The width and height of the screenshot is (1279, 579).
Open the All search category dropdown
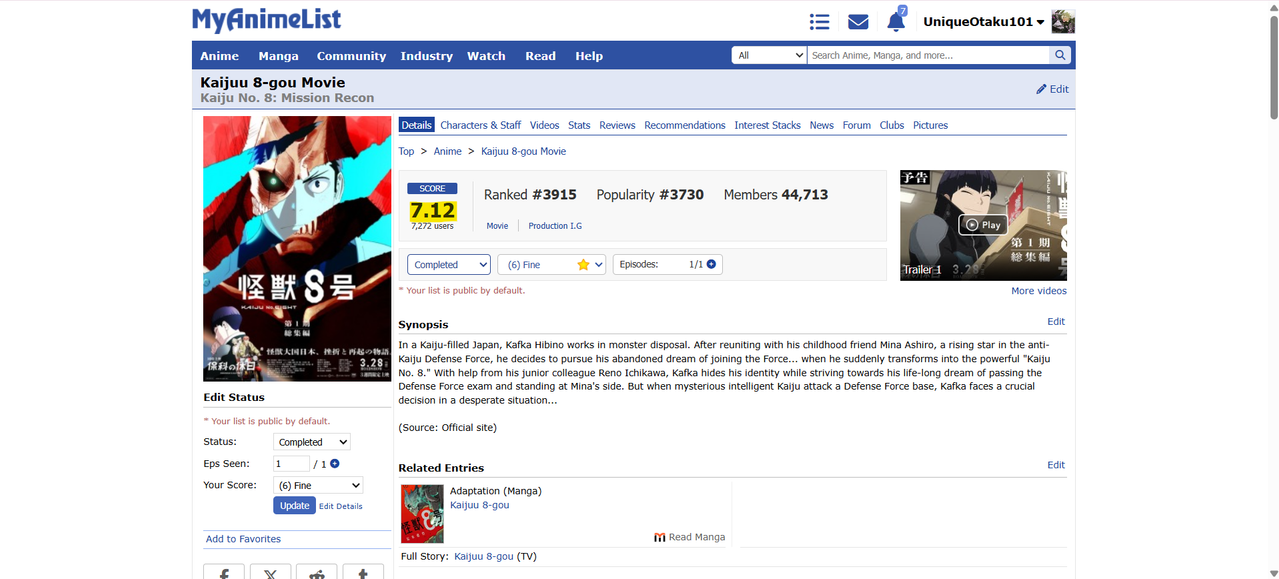point(769,55)
